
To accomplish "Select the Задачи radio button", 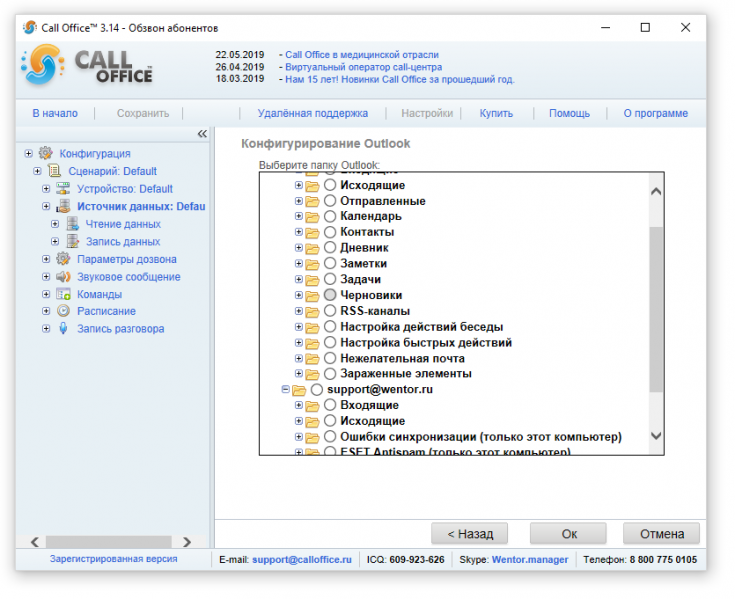I will coord(330,279).
